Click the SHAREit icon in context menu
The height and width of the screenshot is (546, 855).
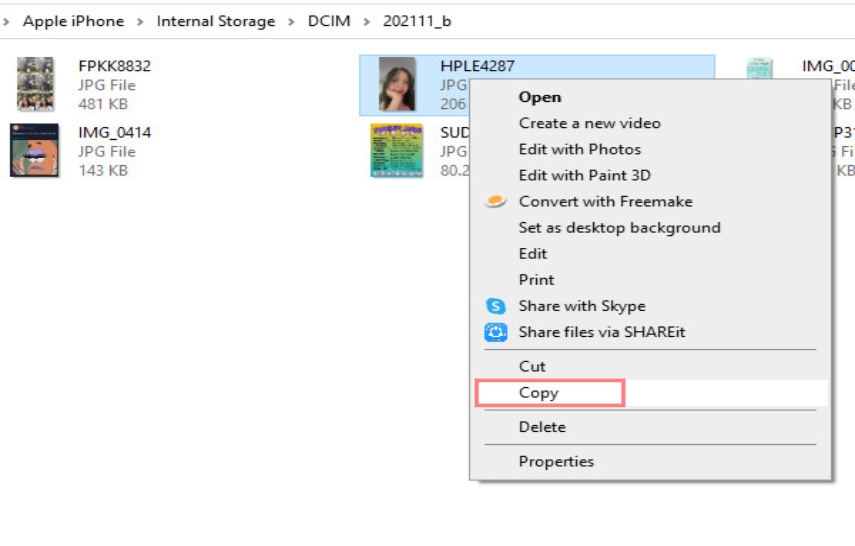(x=496, y=332)
